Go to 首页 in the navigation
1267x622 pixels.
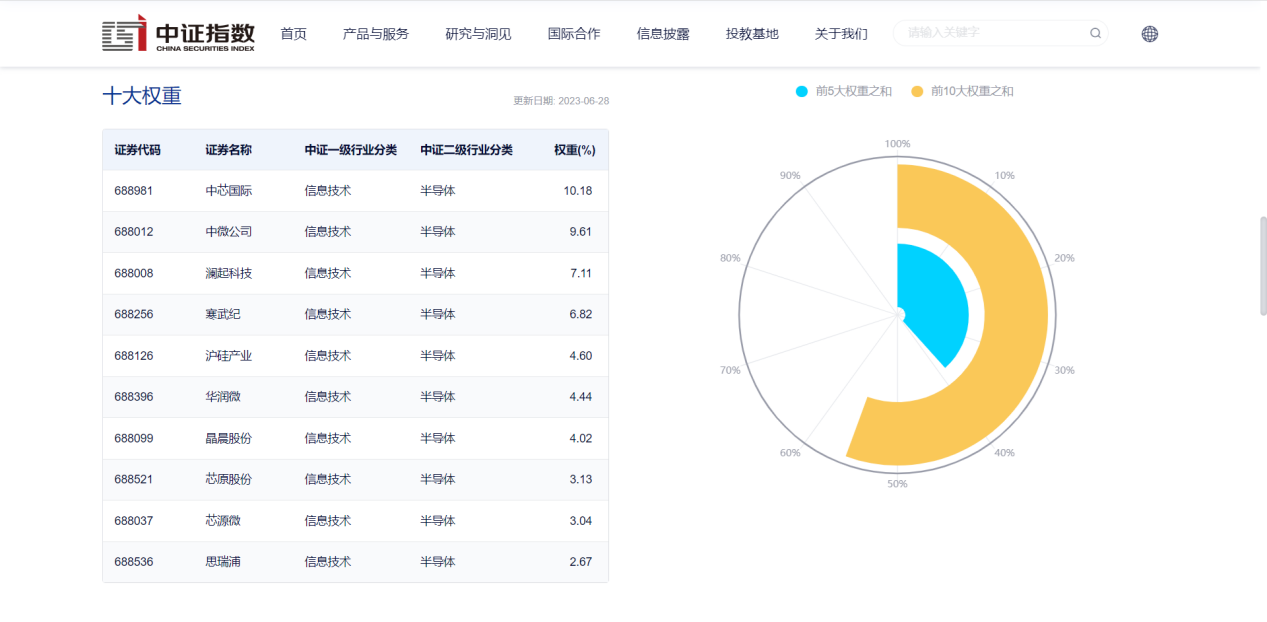pos(293,34)
